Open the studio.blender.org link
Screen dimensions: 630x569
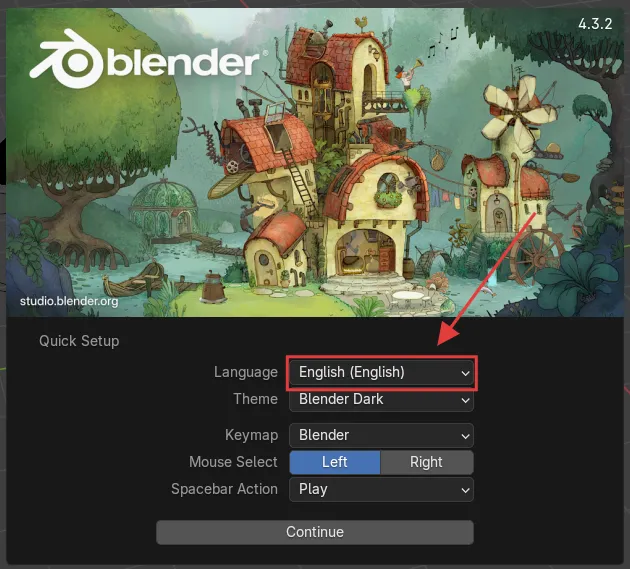69,301
